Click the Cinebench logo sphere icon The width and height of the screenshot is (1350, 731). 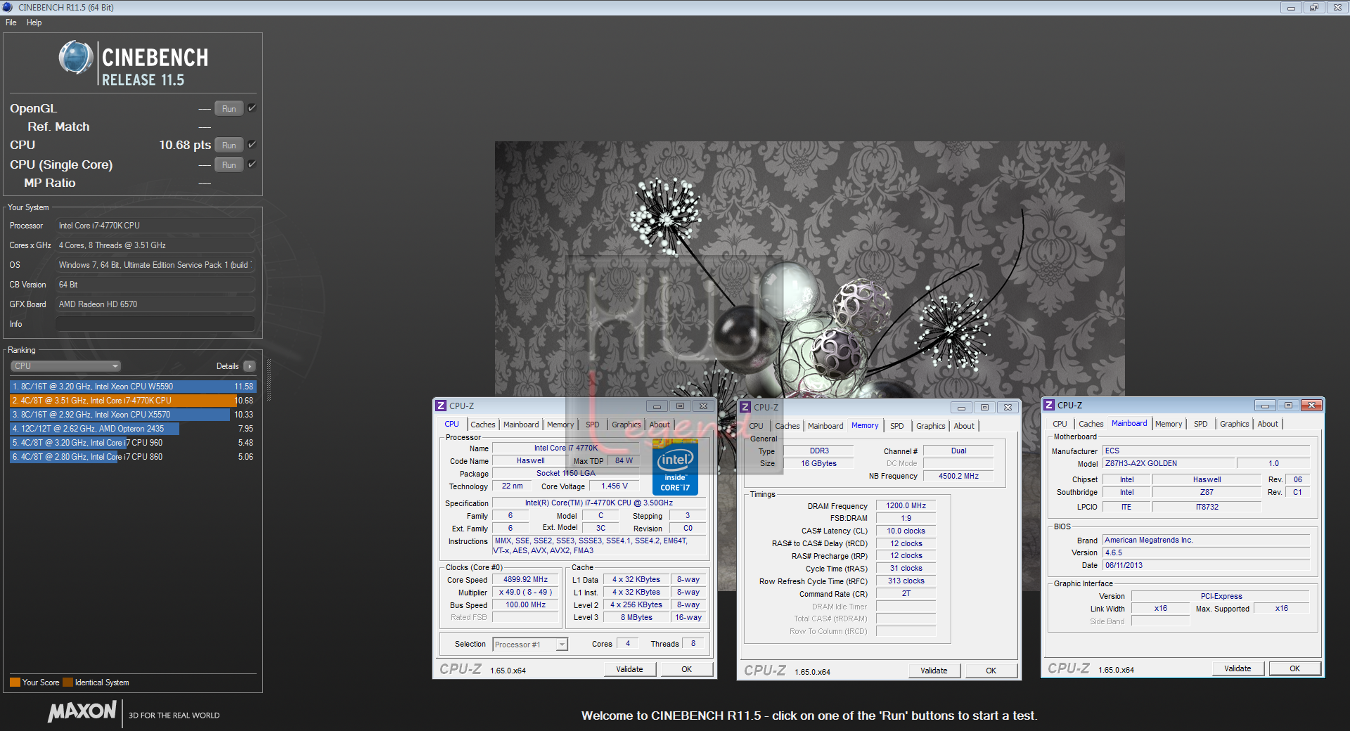(x=76, y=58)
